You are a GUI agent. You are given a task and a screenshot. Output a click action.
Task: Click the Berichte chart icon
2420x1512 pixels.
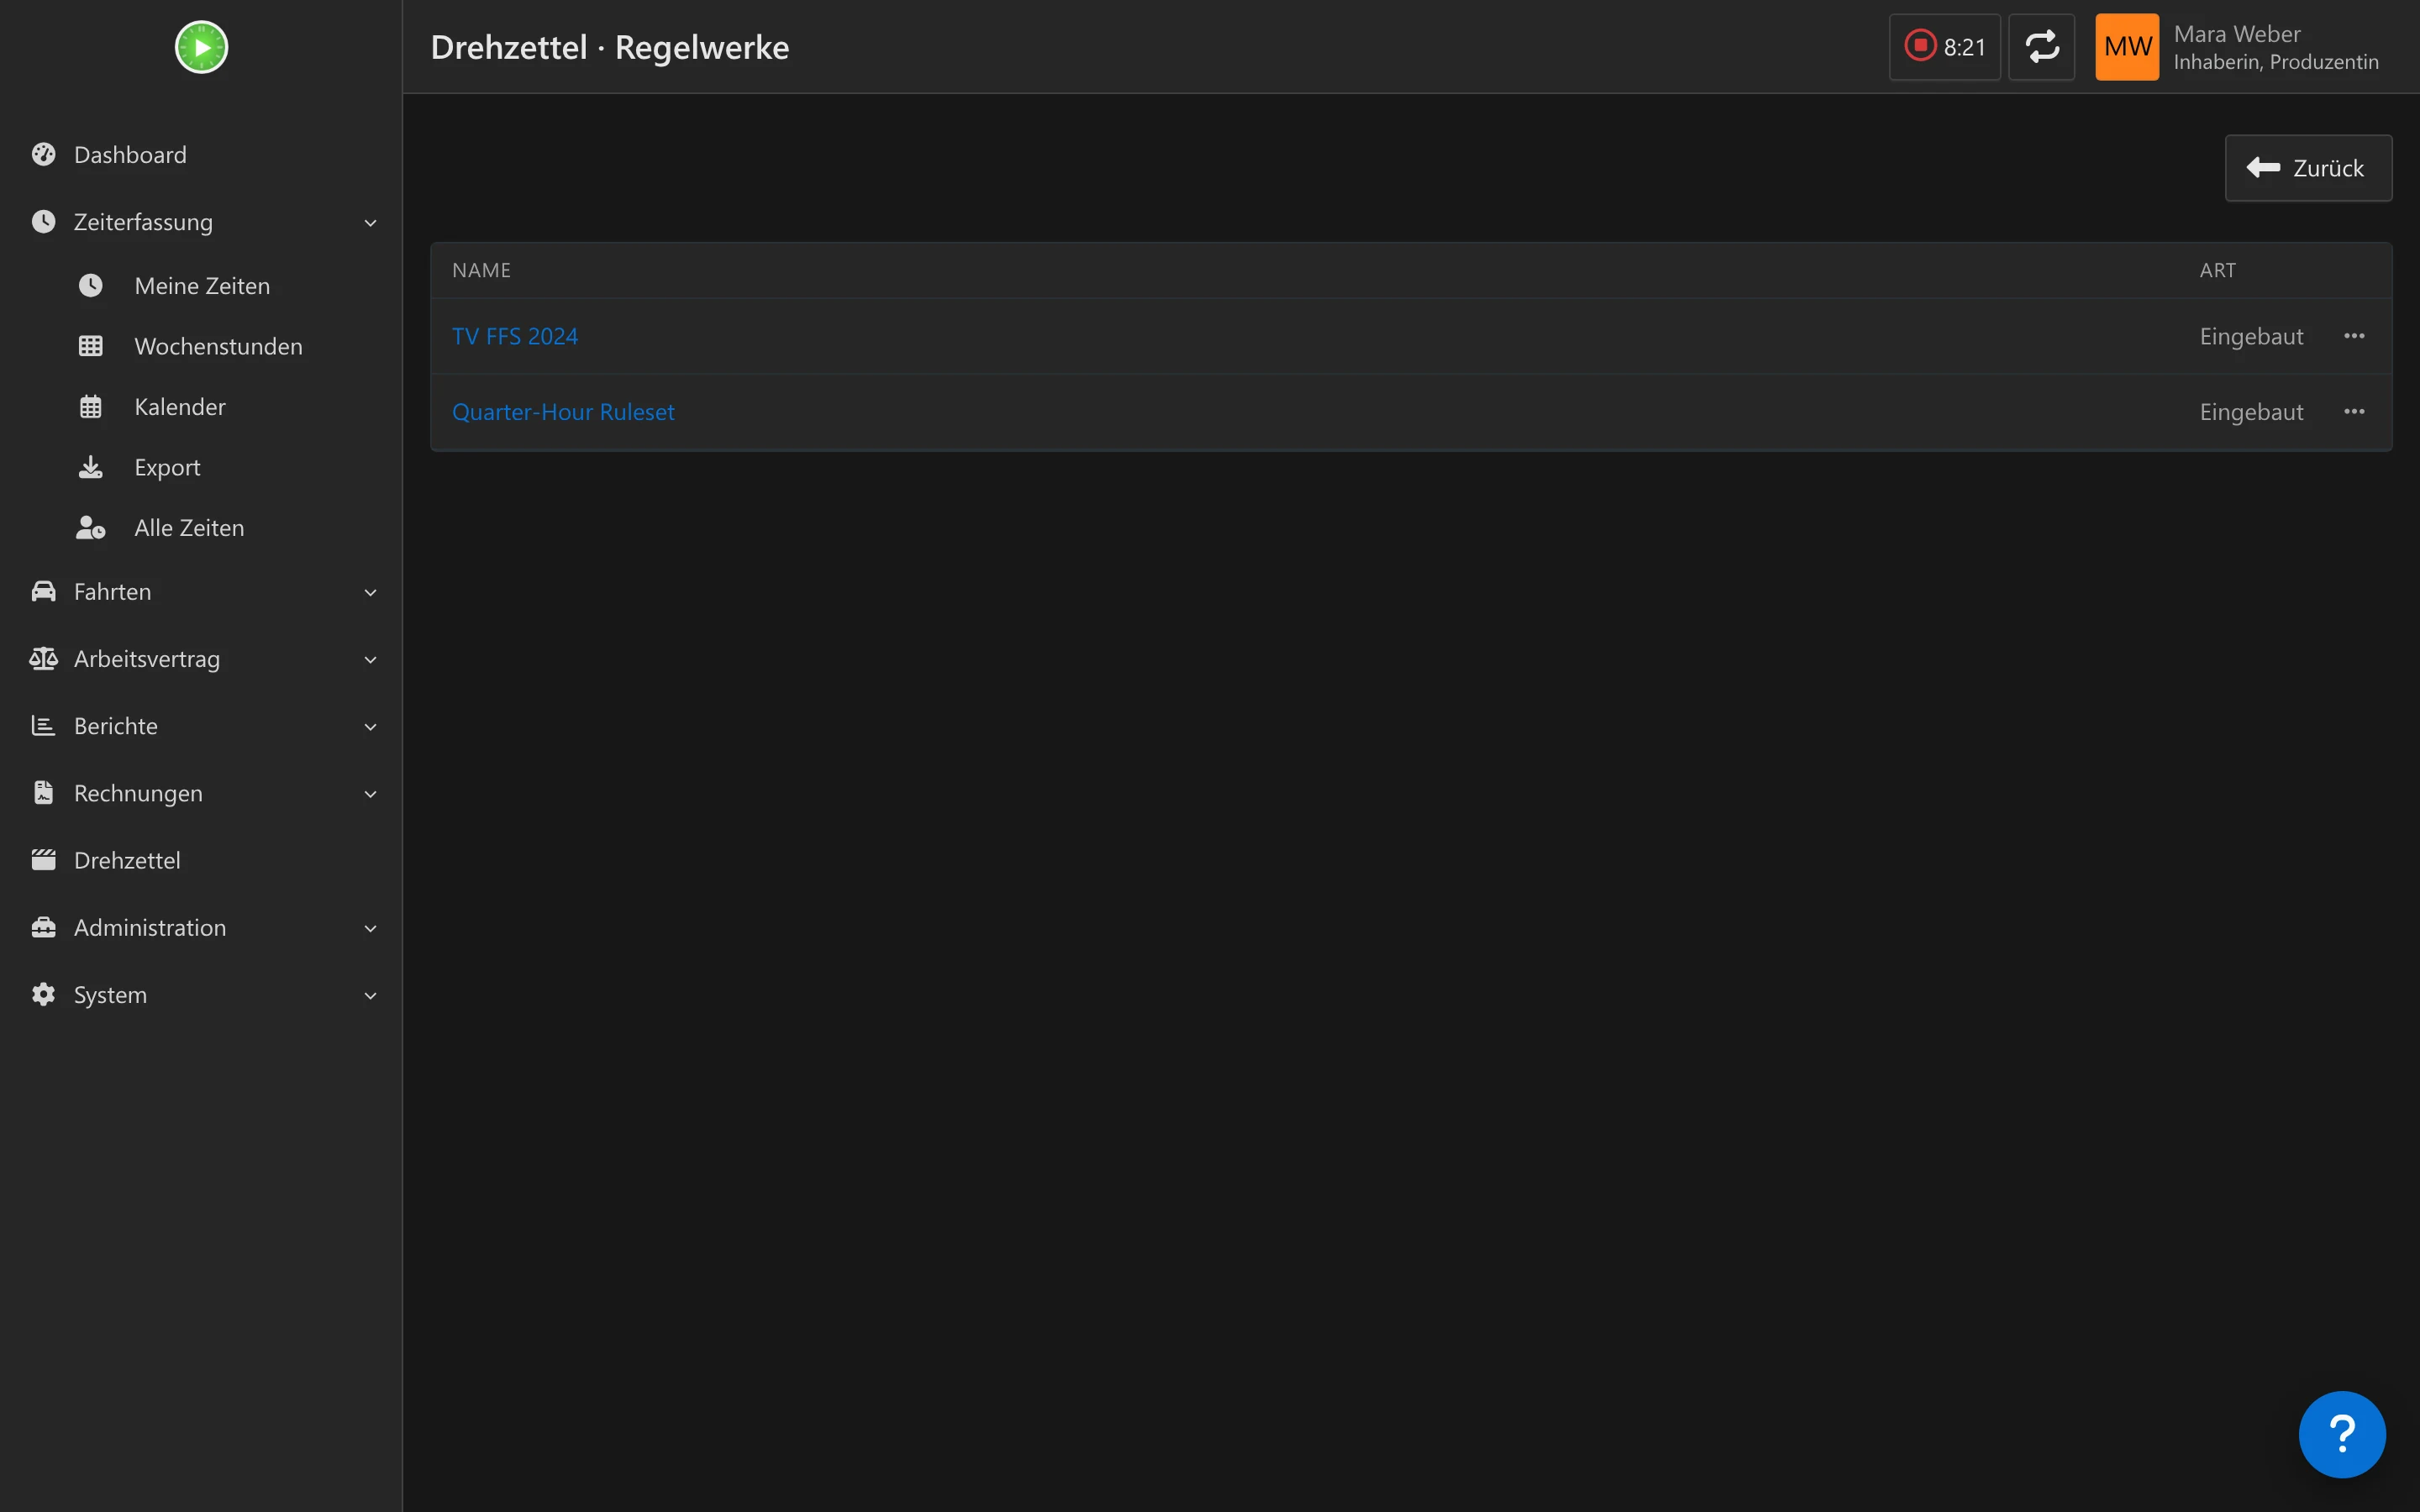(x=43, y=725)
